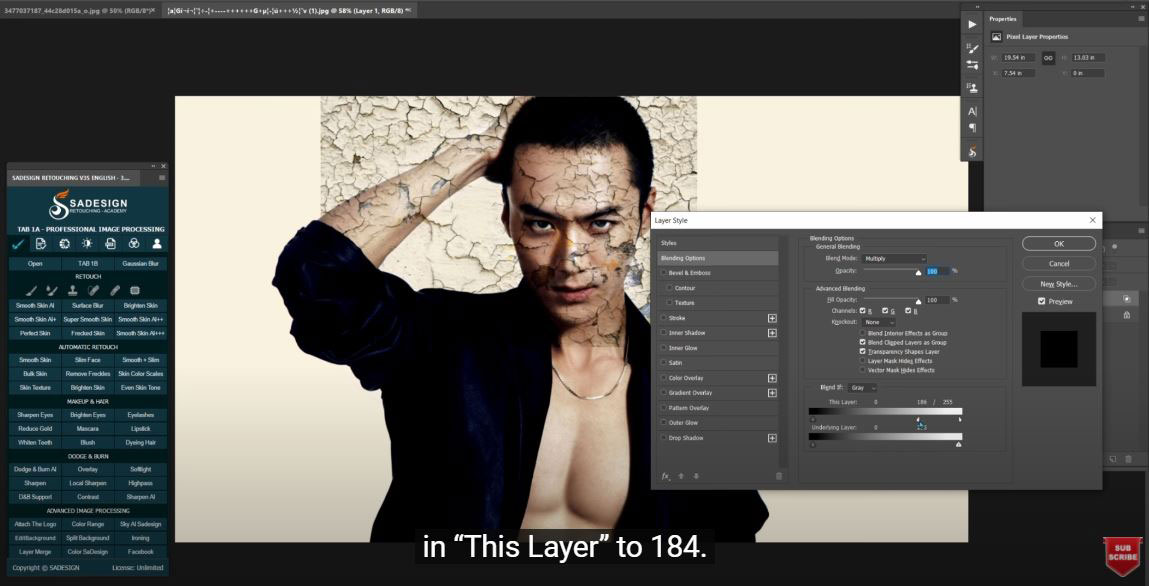This screenshot has height=586, width=1149.
Task: Click the Smooth Skin AI button
Action: coord(35,306)
